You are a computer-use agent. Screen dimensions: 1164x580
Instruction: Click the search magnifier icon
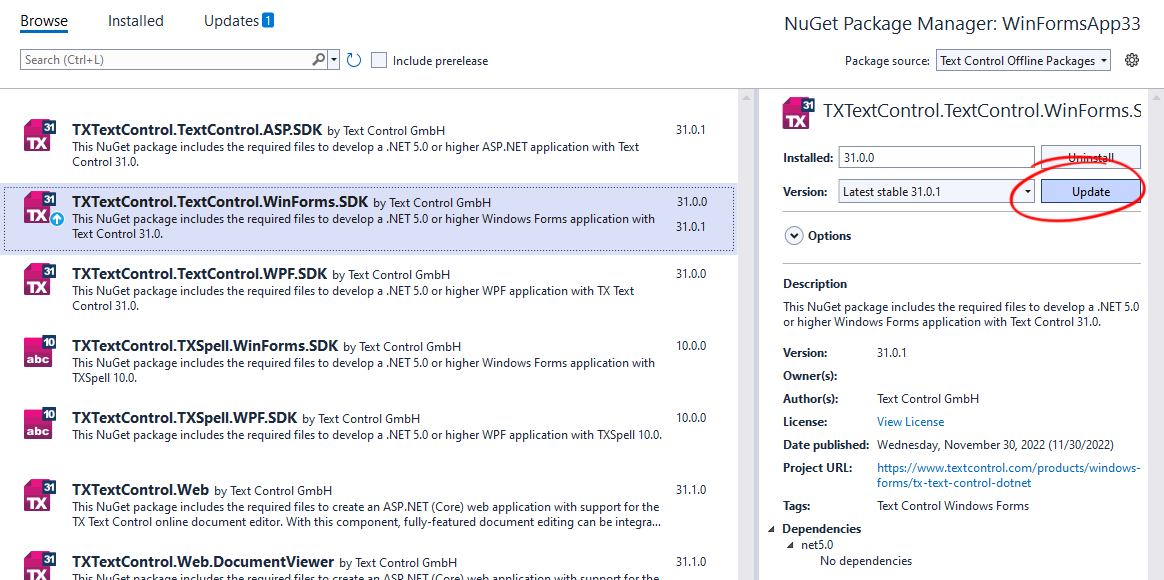318,60
